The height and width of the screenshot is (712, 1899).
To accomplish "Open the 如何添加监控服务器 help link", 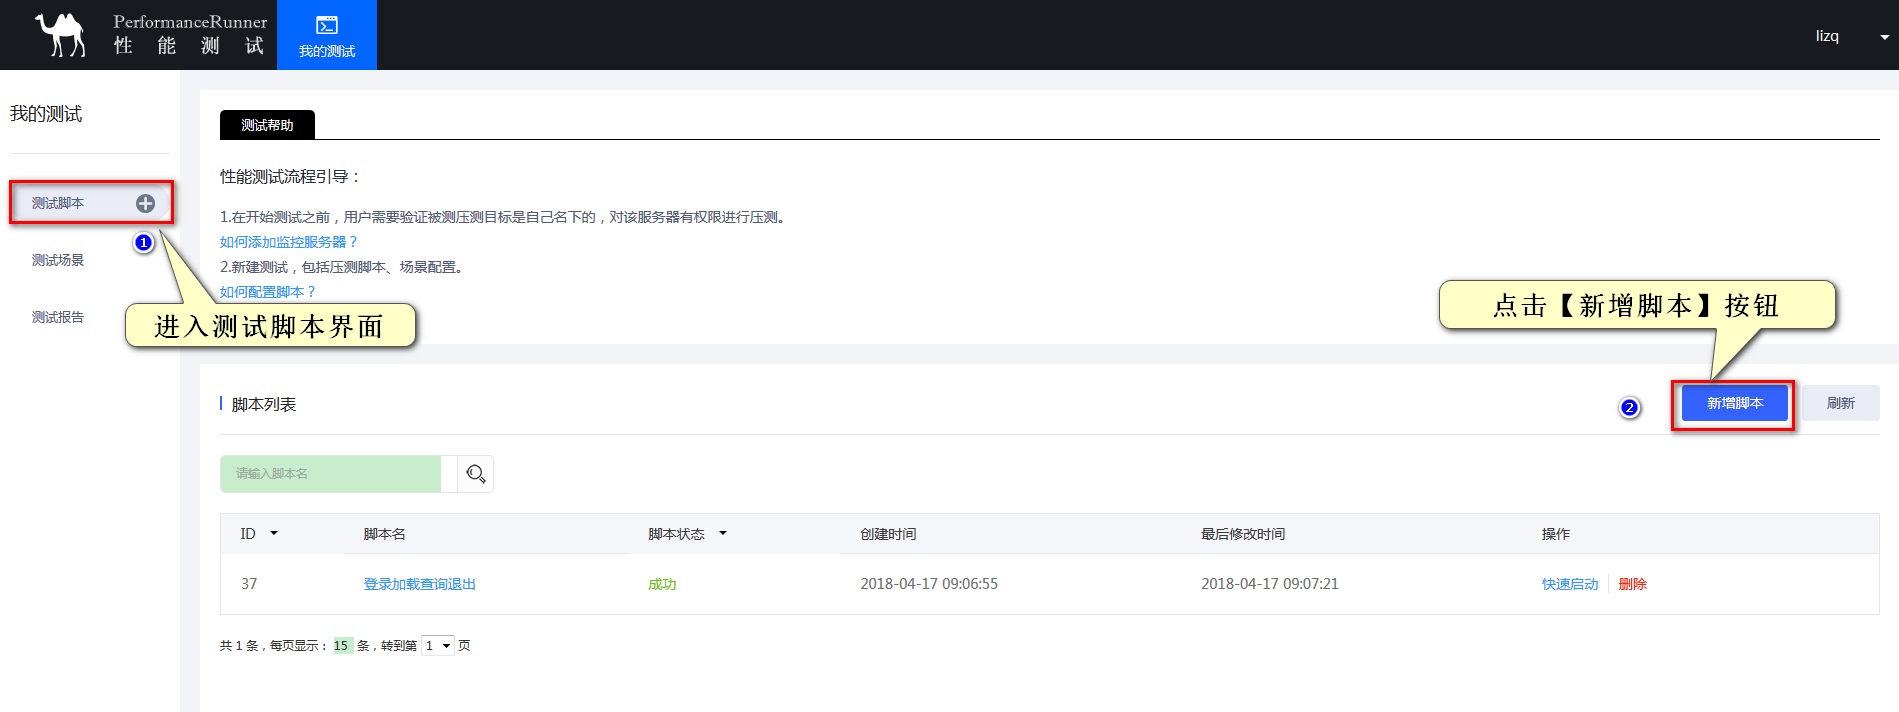I will 288,242.
